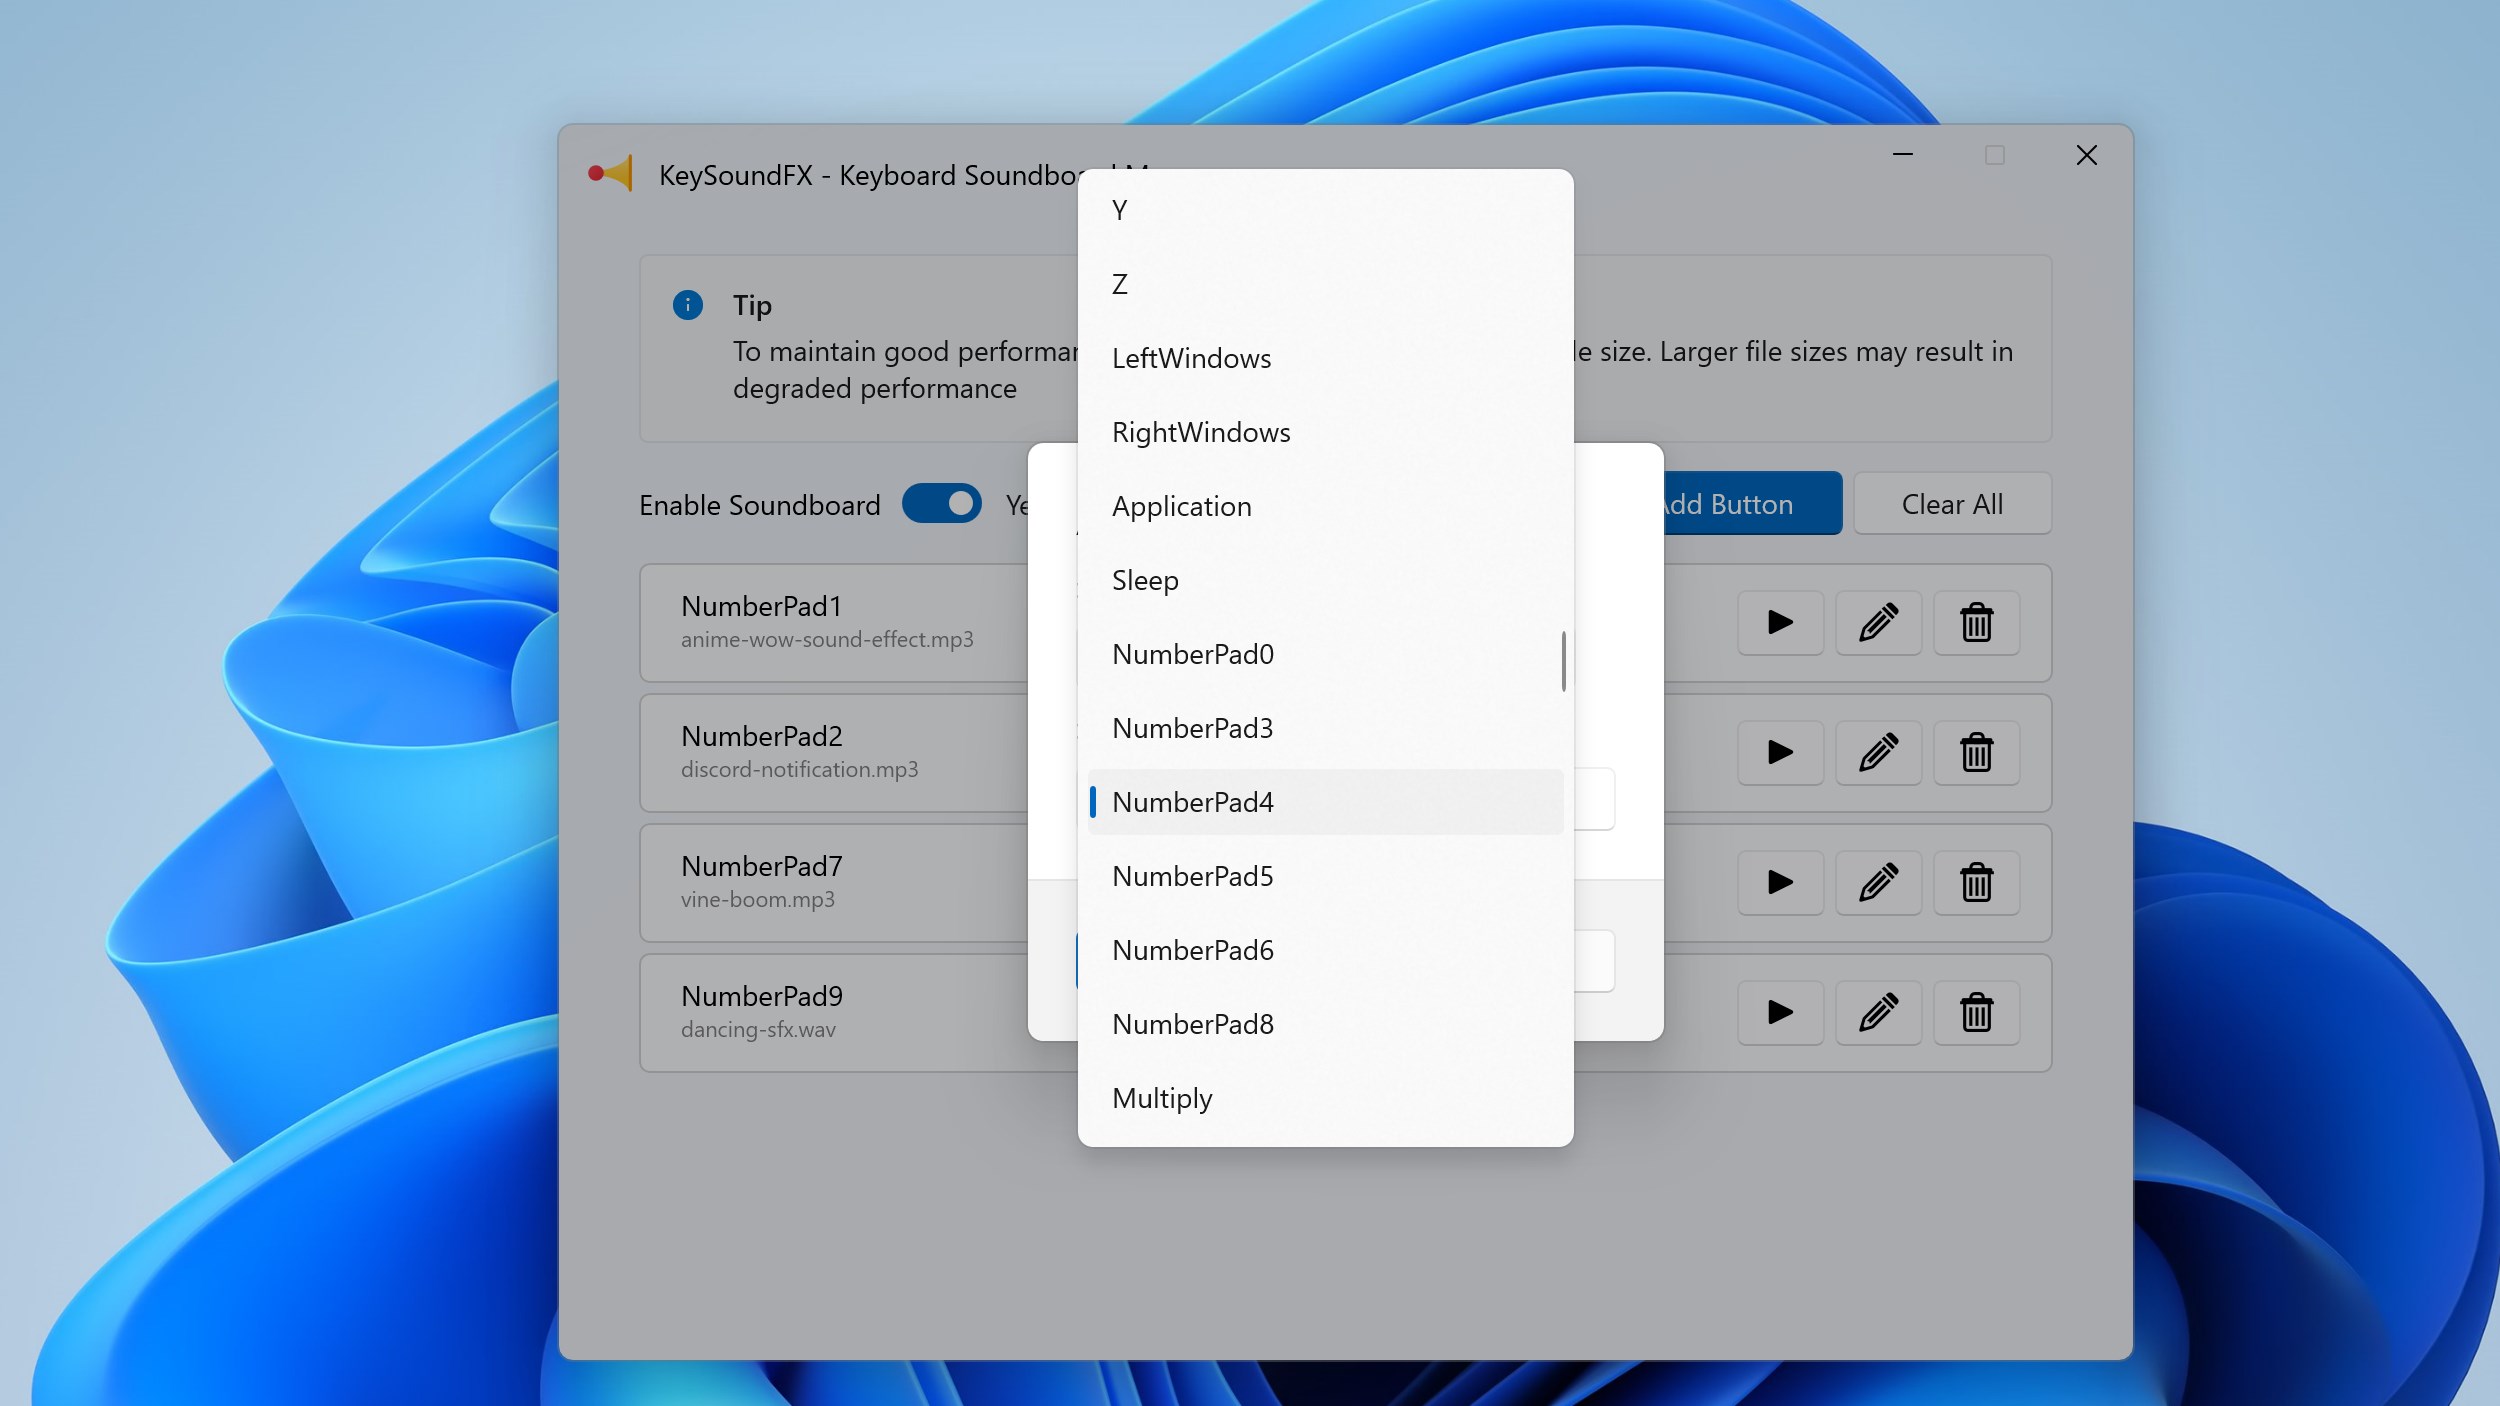Choose RightWindows key option
This screenshot has height=1406, width=2500.
click(x=1325, y=432)
